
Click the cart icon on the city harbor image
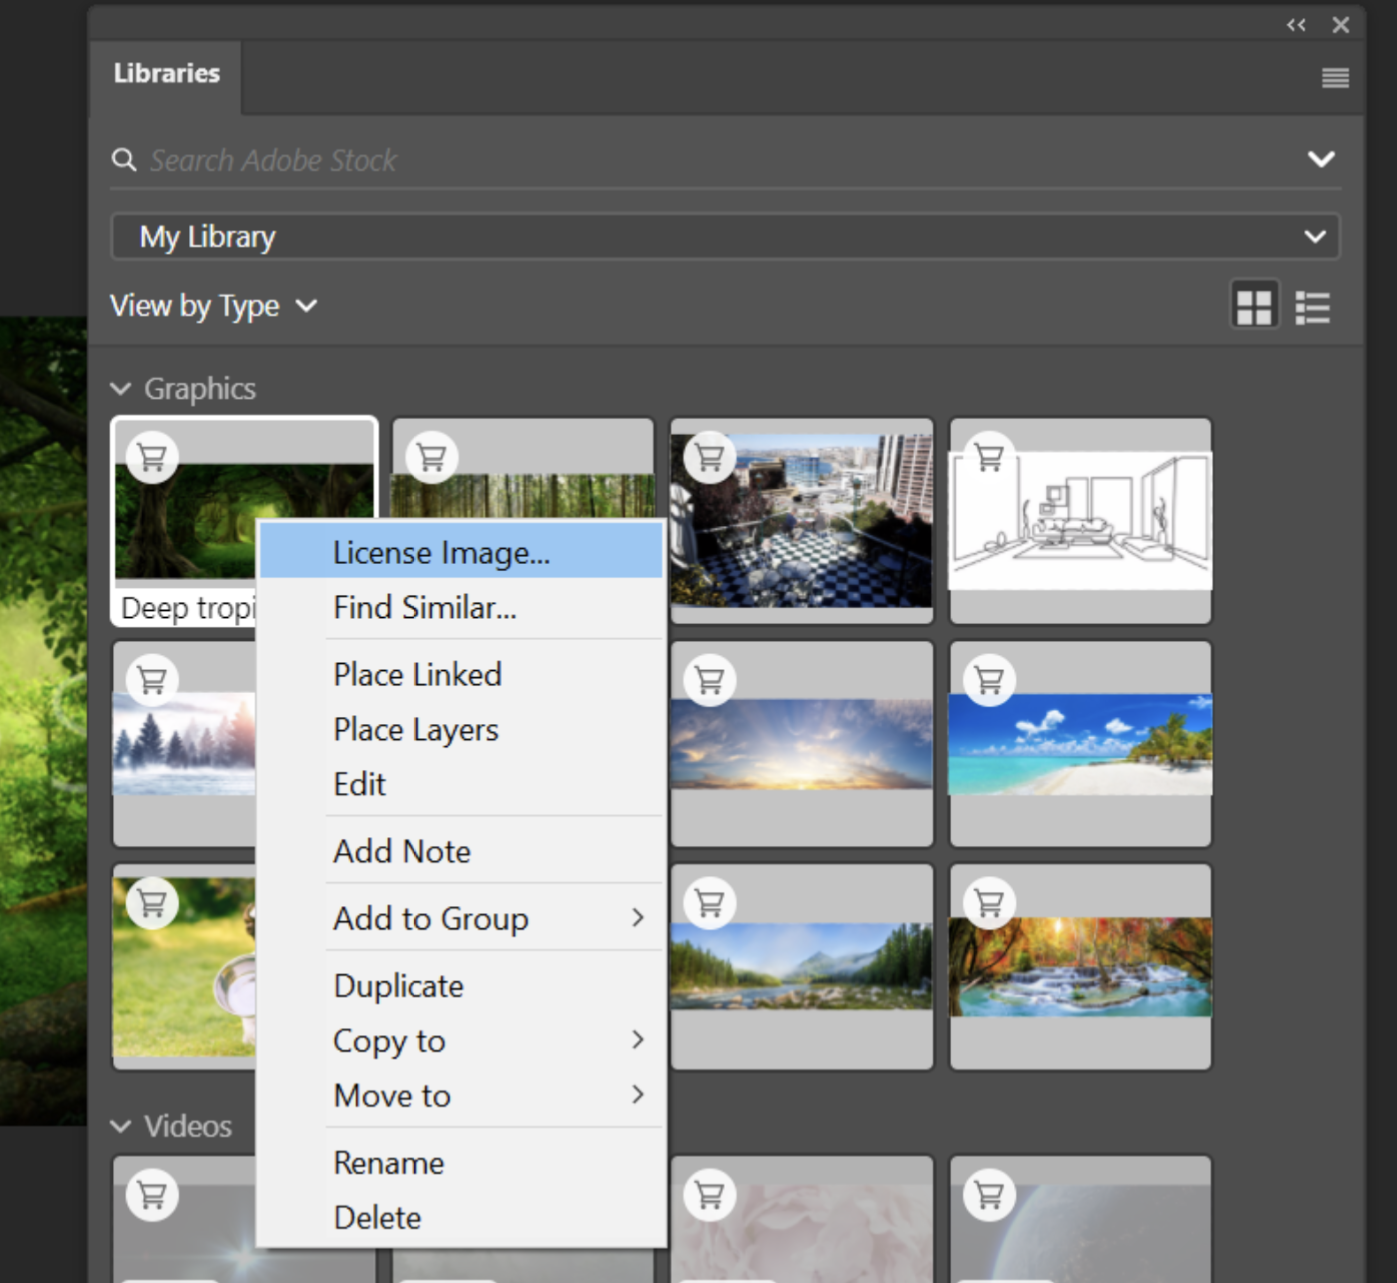(x=710, y=456)
